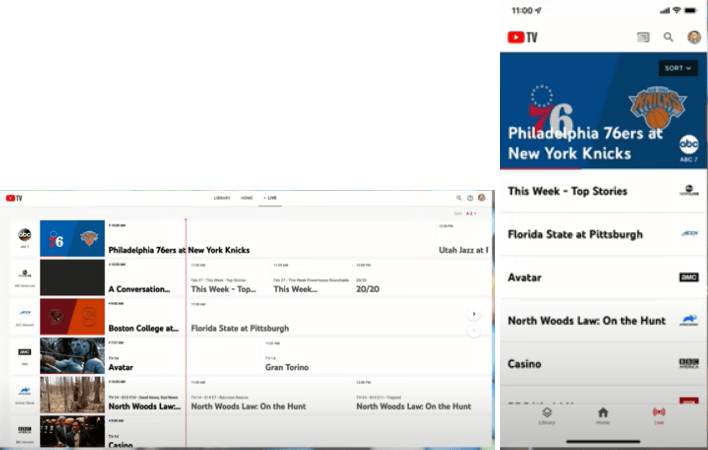Open the profile avatar in the mobile app

tap(694, 37)
